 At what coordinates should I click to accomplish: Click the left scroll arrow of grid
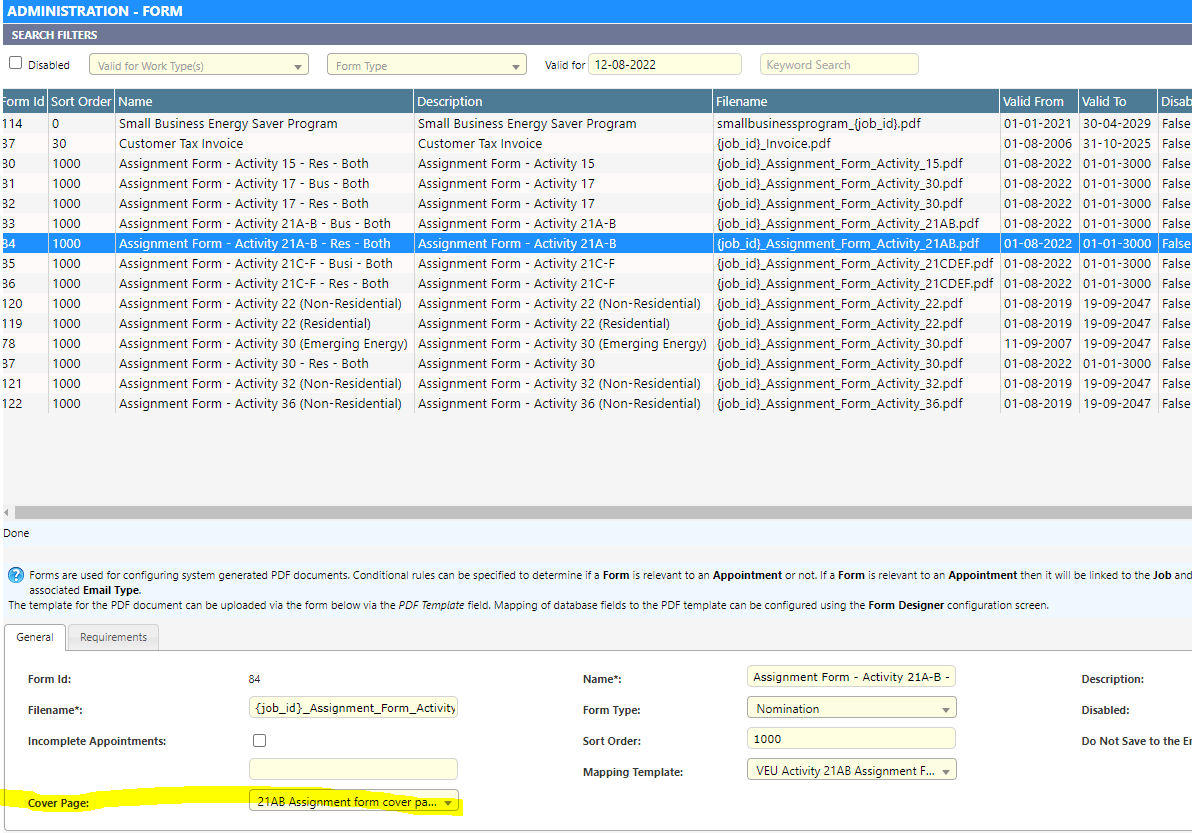pyautogui.click(x=7, y=512)
